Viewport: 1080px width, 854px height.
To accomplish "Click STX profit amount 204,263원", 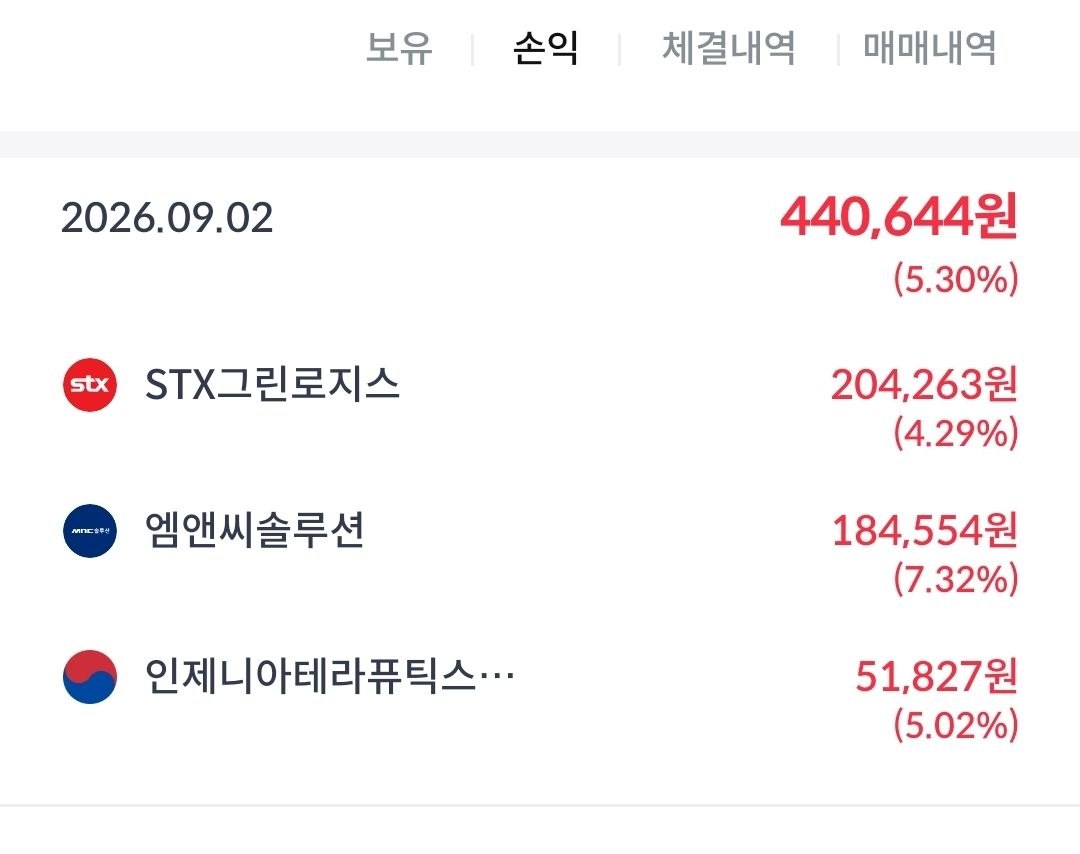I will 924,384.
